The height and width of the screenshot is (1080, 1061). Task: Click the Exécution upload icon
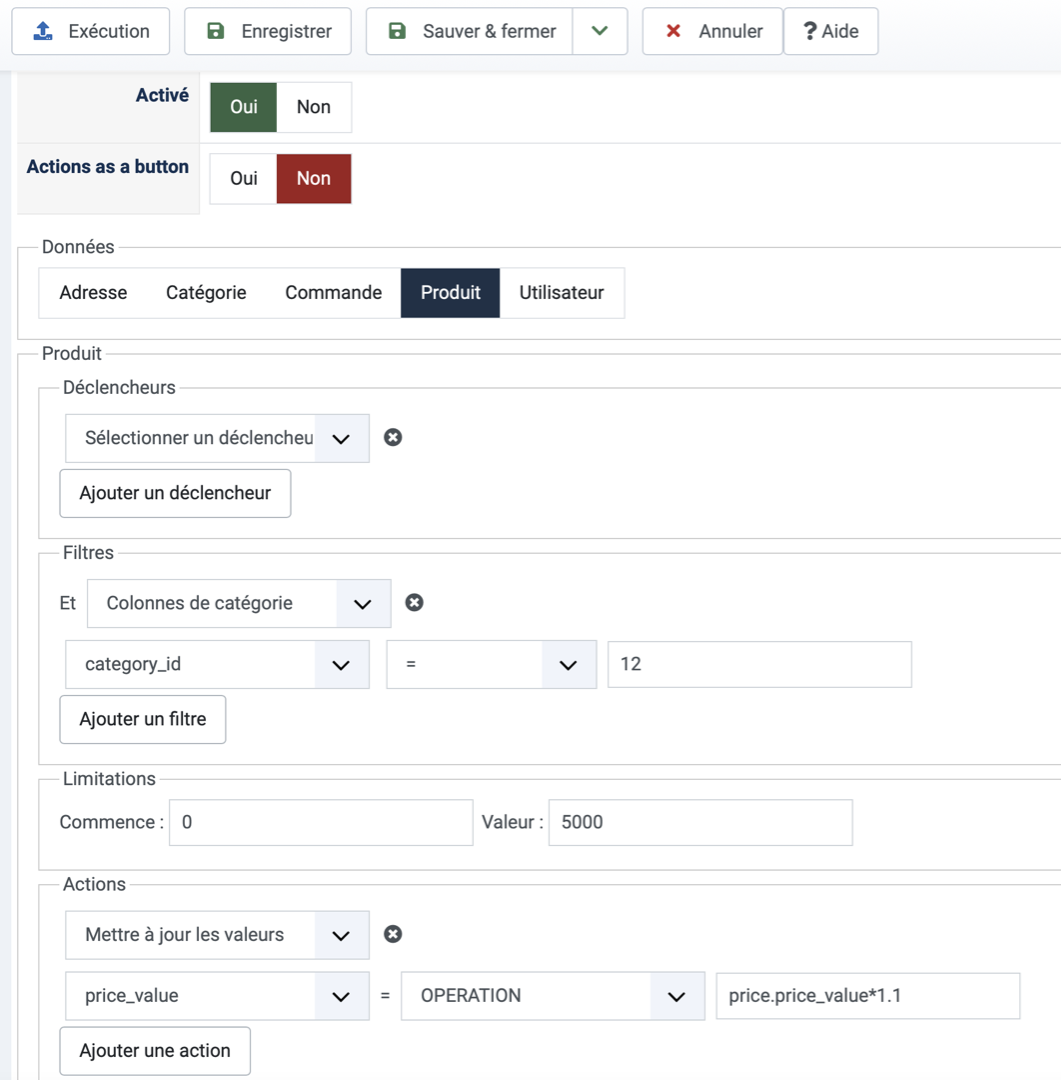coord(43,32)
